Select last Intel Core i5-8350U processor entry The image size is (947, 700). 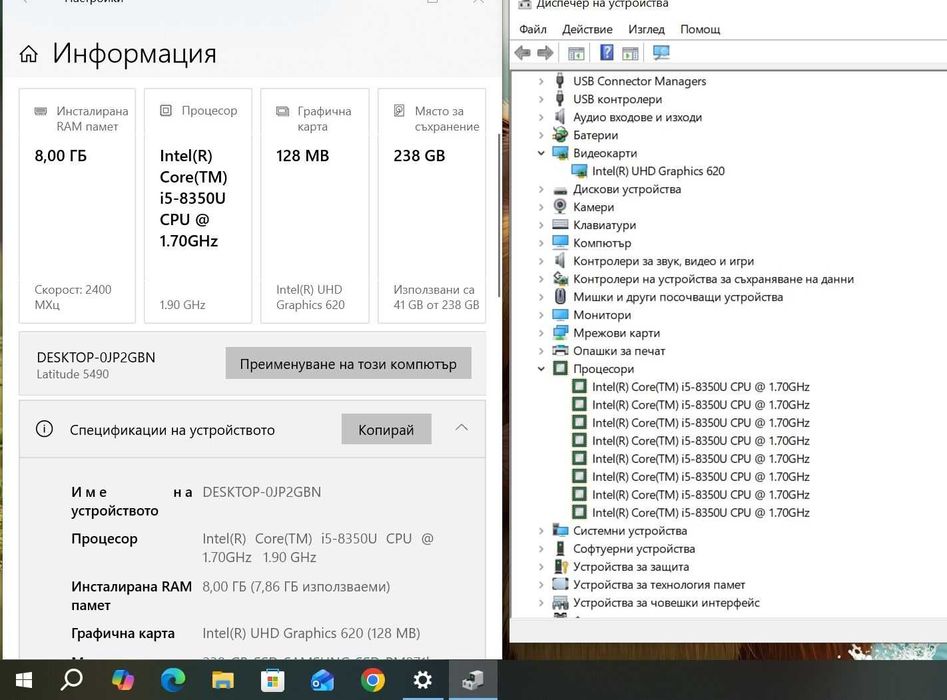click(x=701, y=512)
